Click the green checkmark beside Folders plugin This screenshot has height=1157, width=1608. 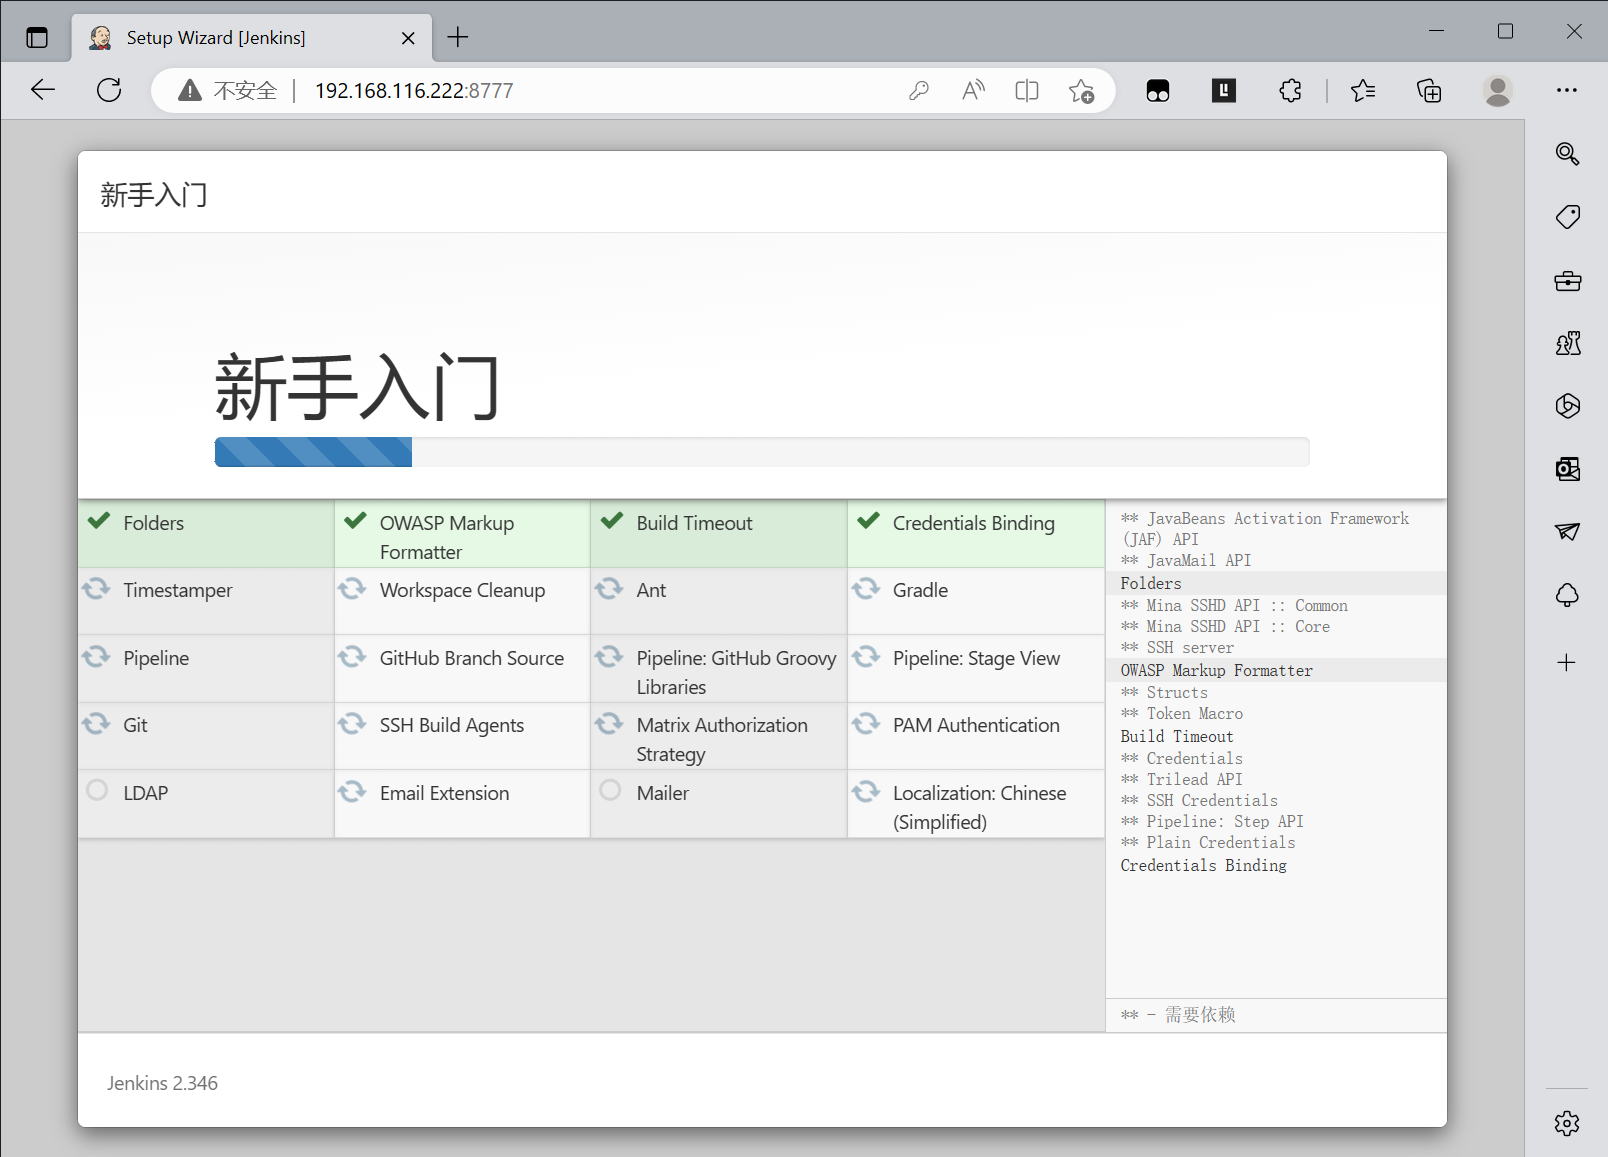(99, 520)
